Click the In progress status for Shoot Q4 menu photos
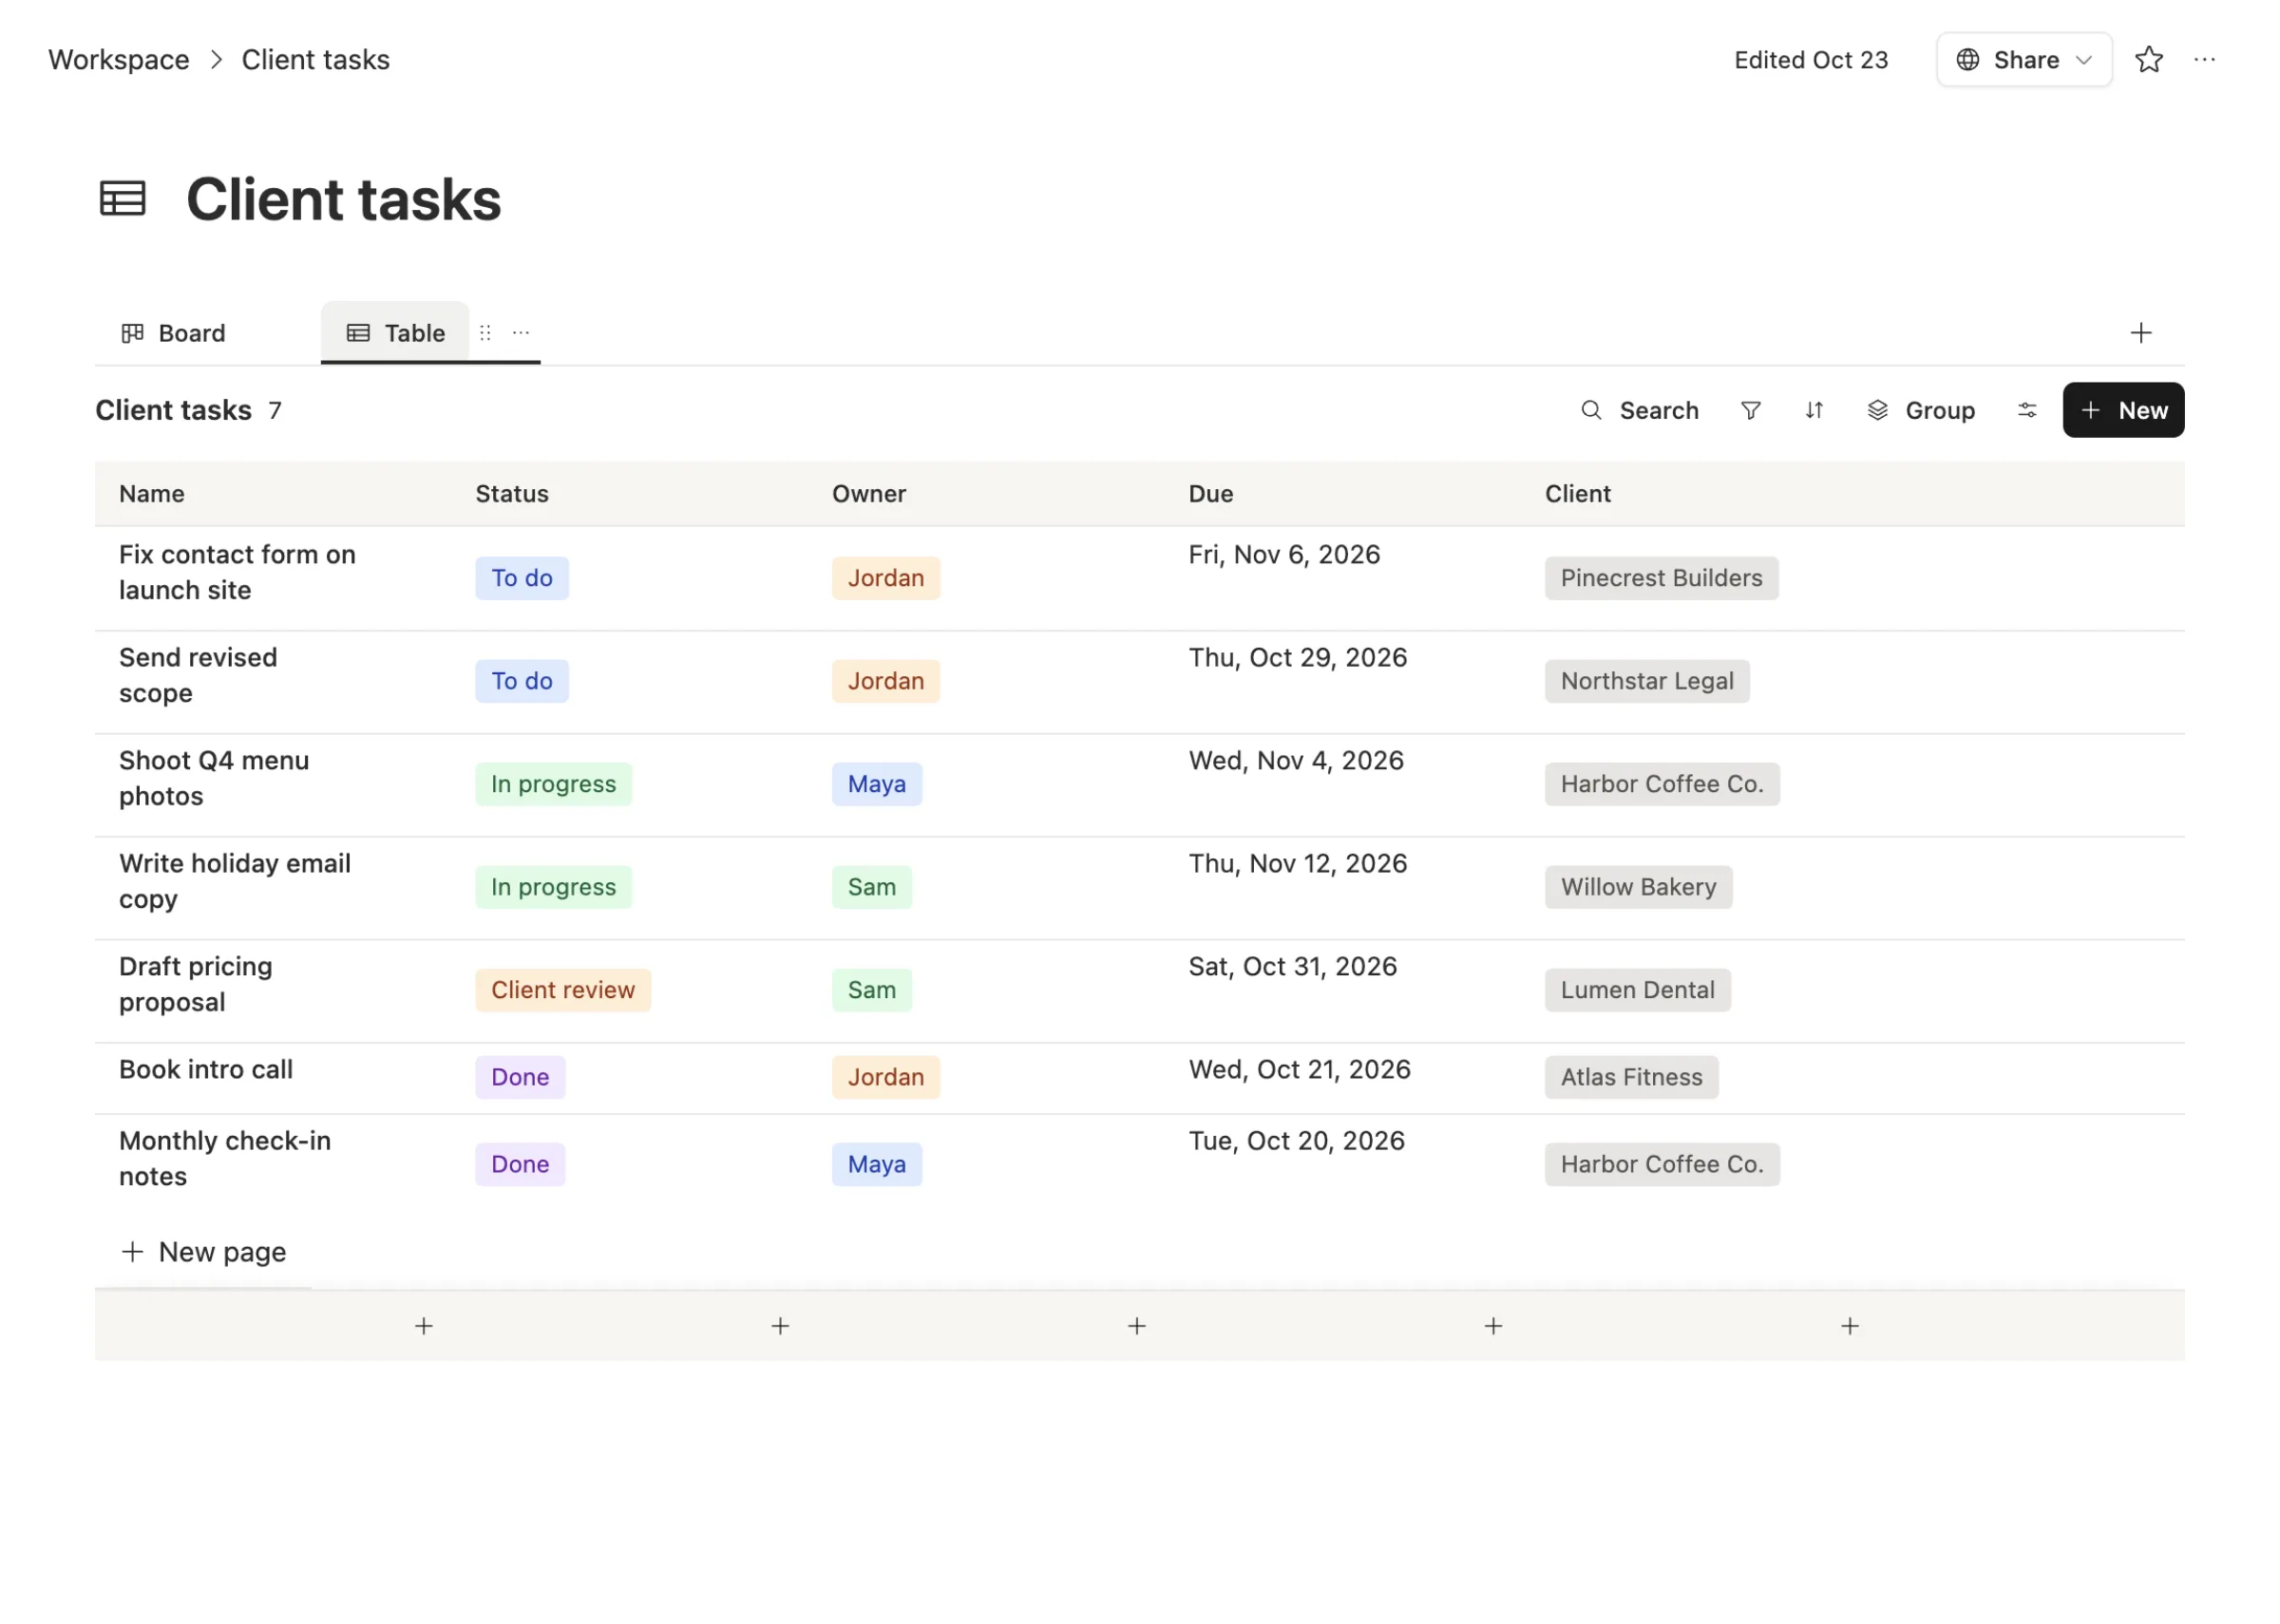The height and width of the screenshot is (1624, 2280). click(554, 785)
